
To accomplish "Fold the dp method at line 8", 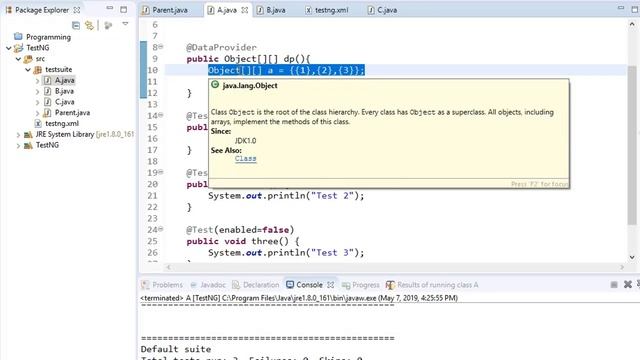I will click(161, 47).
